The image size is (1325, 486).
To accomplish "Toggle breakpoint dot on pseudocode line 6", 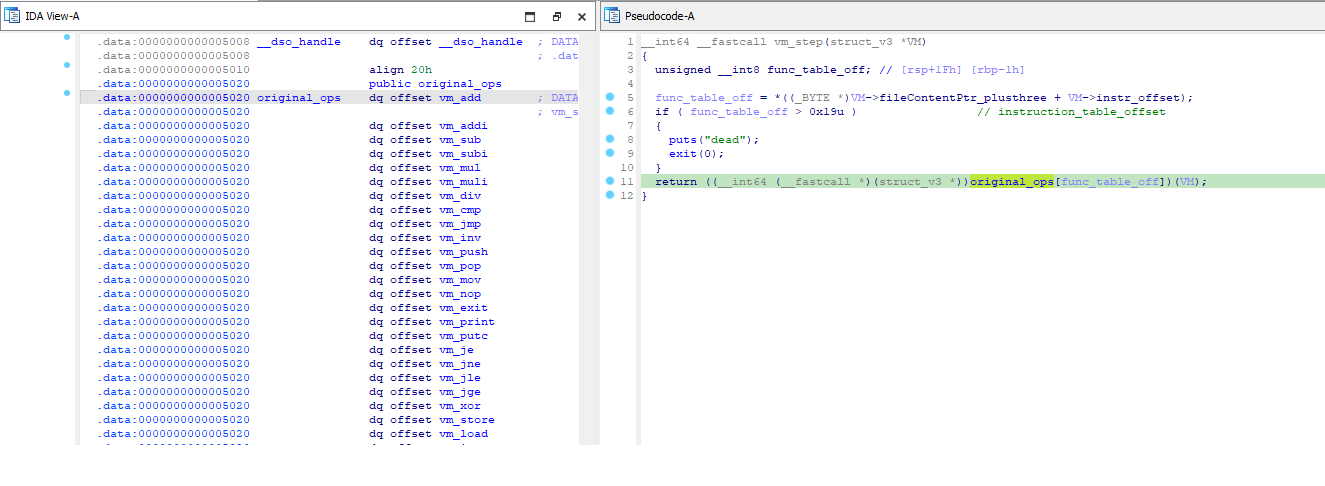I will coord(609,111).
